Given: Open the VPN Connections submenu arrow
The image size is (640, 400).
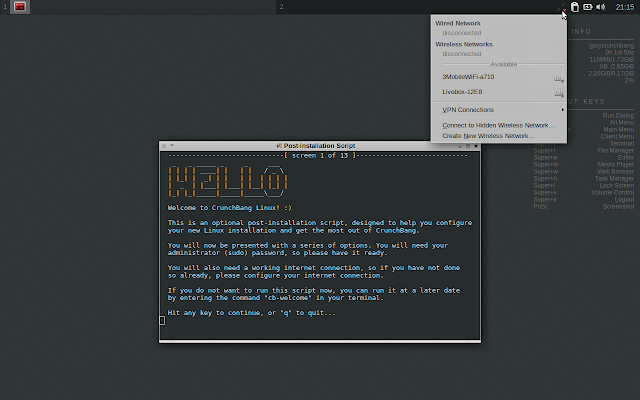Looking at the screenshot, I should pyautogui.click(x=562, y=110).
